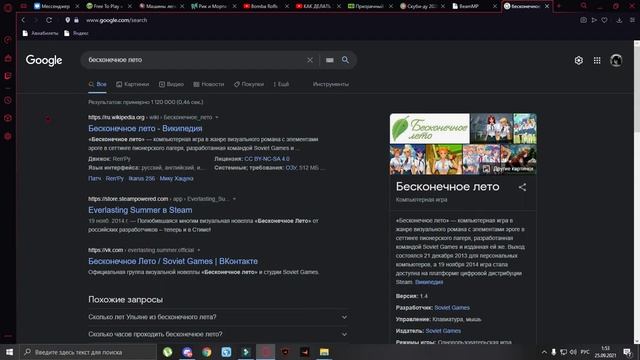Reload the page

(49, 20)
